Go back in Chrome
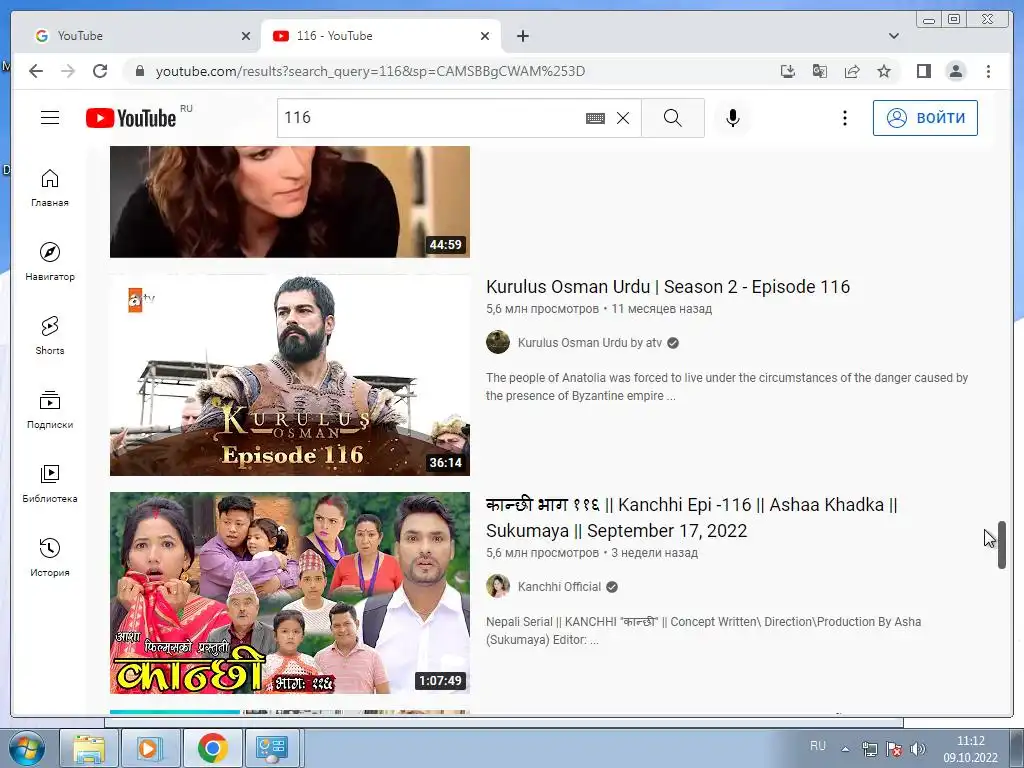The width and height of the screenshot is (1024, 768). pos(36,71)
